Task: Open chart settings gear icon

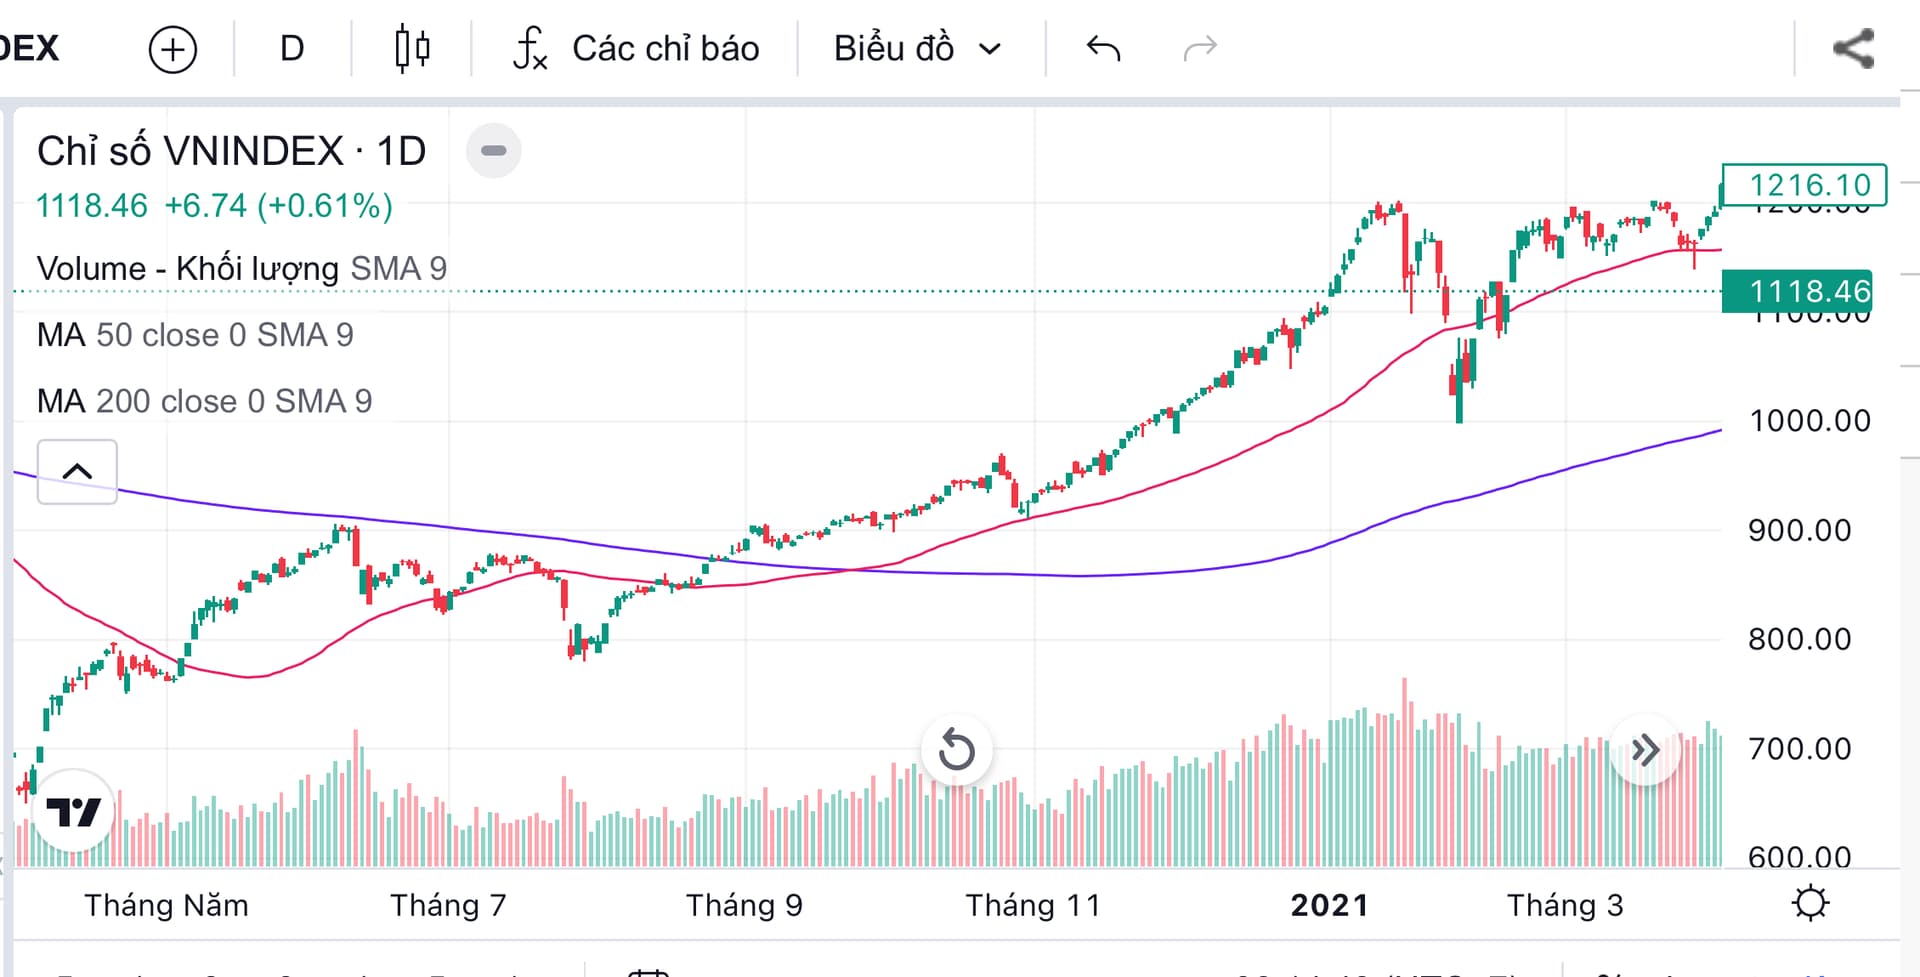Action: pyautogui.click(x=1810, y=903)
